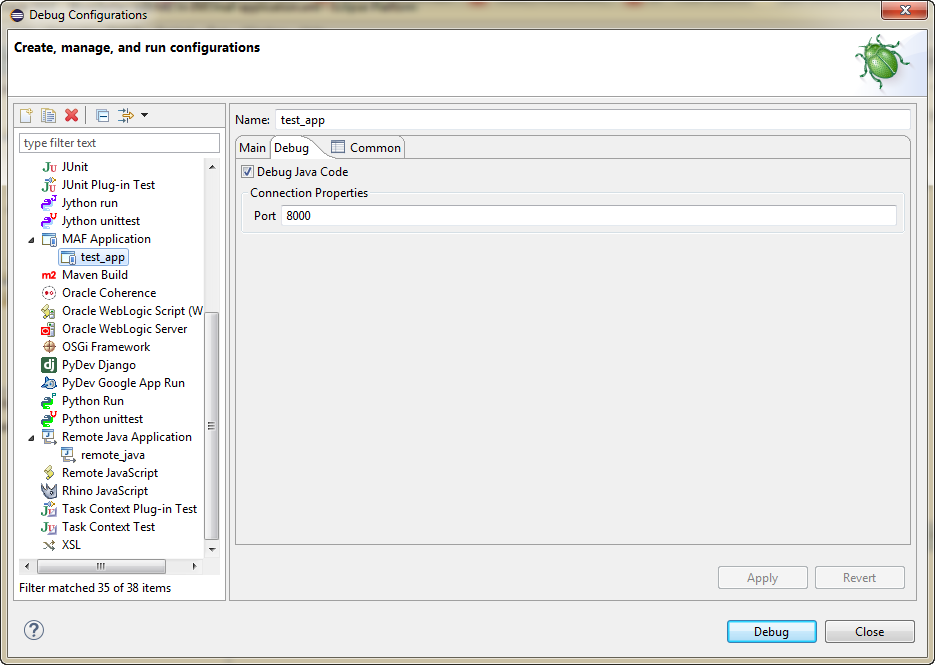Click the PyDev Google App Run icon
This screenshot has width=935, height=665.
click(49, 383)
